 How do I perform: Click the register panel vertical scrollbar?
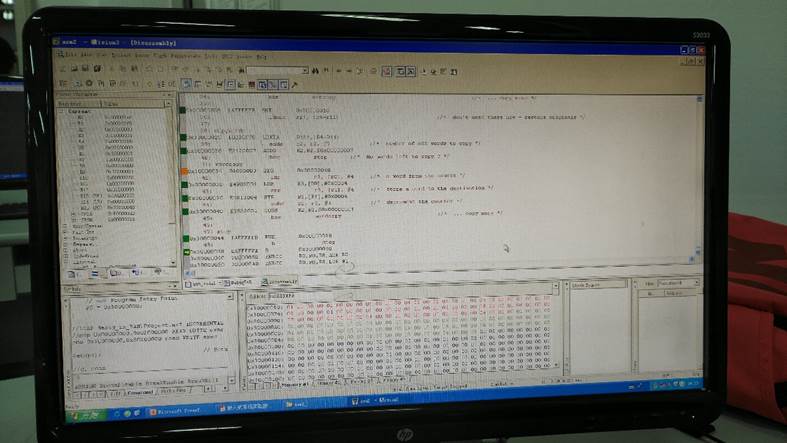pos(172,180)
